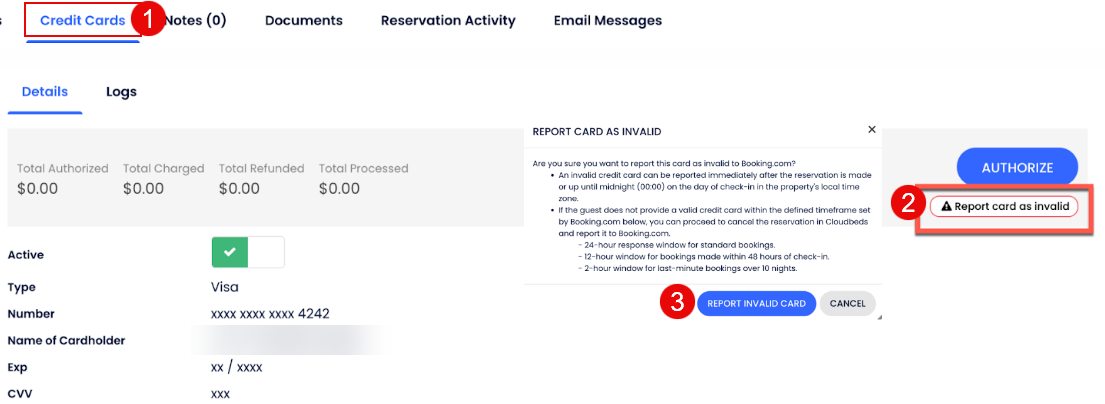Screen dimensions: 1105x404
Task: Confirm with REPORT INVALID CARD button
Action: [x=756, y=304]
